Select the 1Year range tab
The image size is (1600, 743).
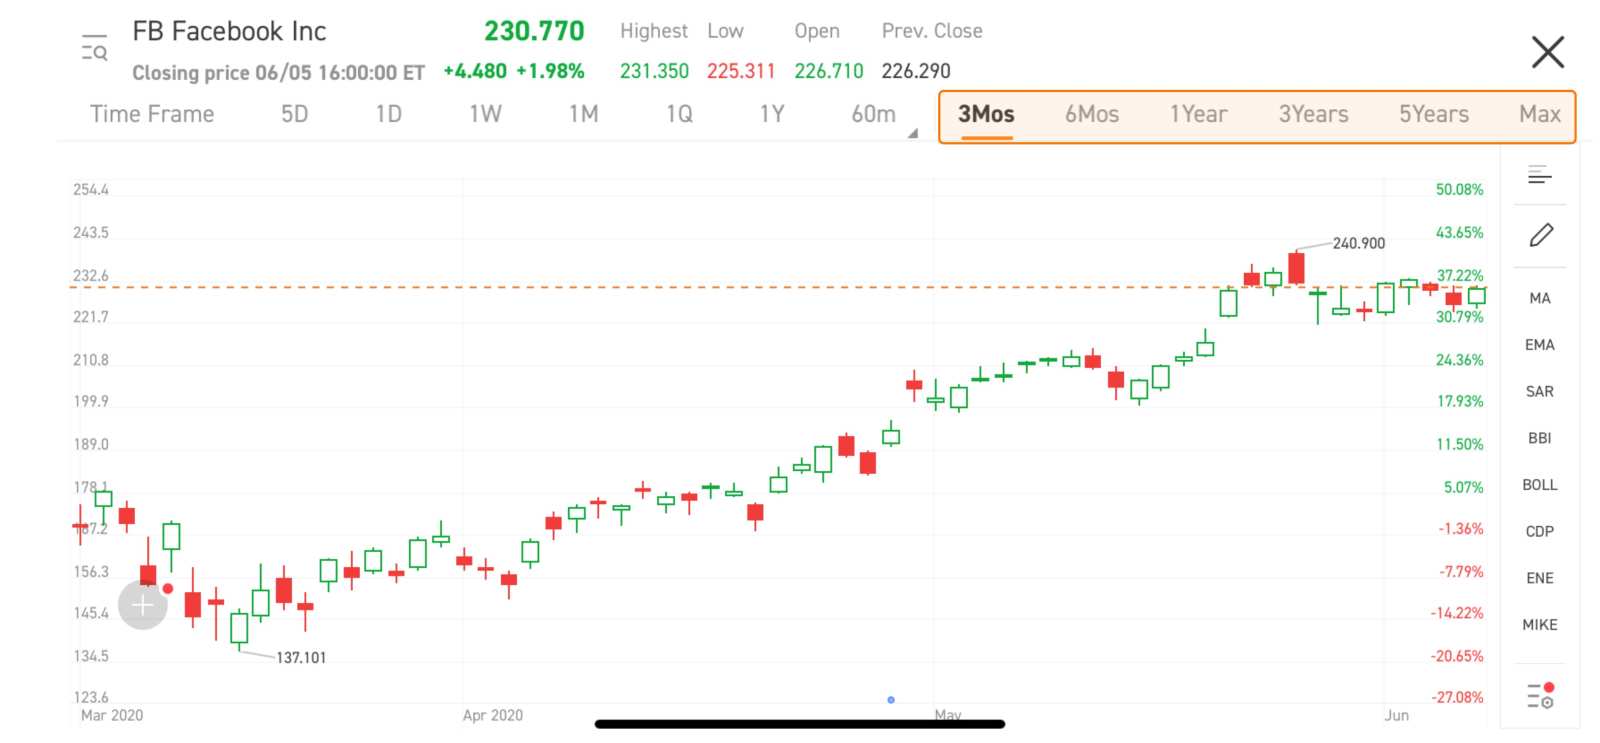(1198, 115)
